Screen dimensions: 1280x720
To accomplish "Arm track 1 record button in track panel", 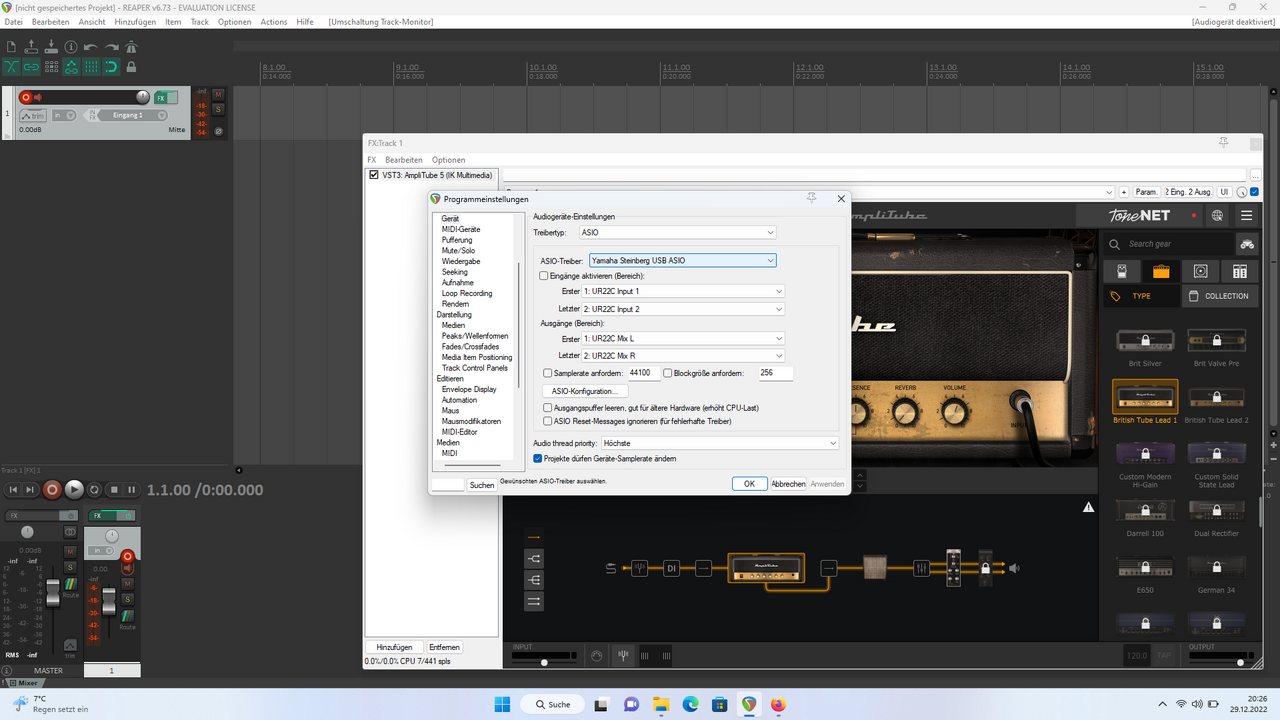I will coord(26,97).
